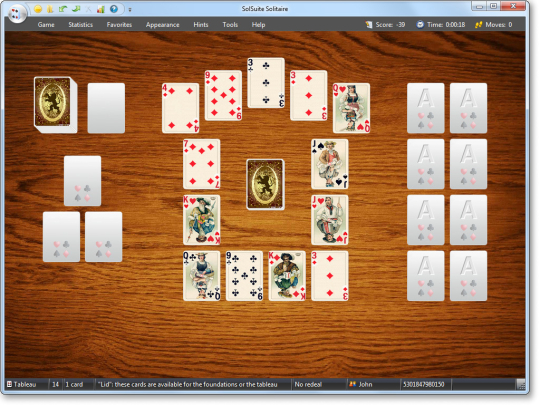Select the queen of clubs card
Viewport: 540px width, 405px height.
pos(202,276)
